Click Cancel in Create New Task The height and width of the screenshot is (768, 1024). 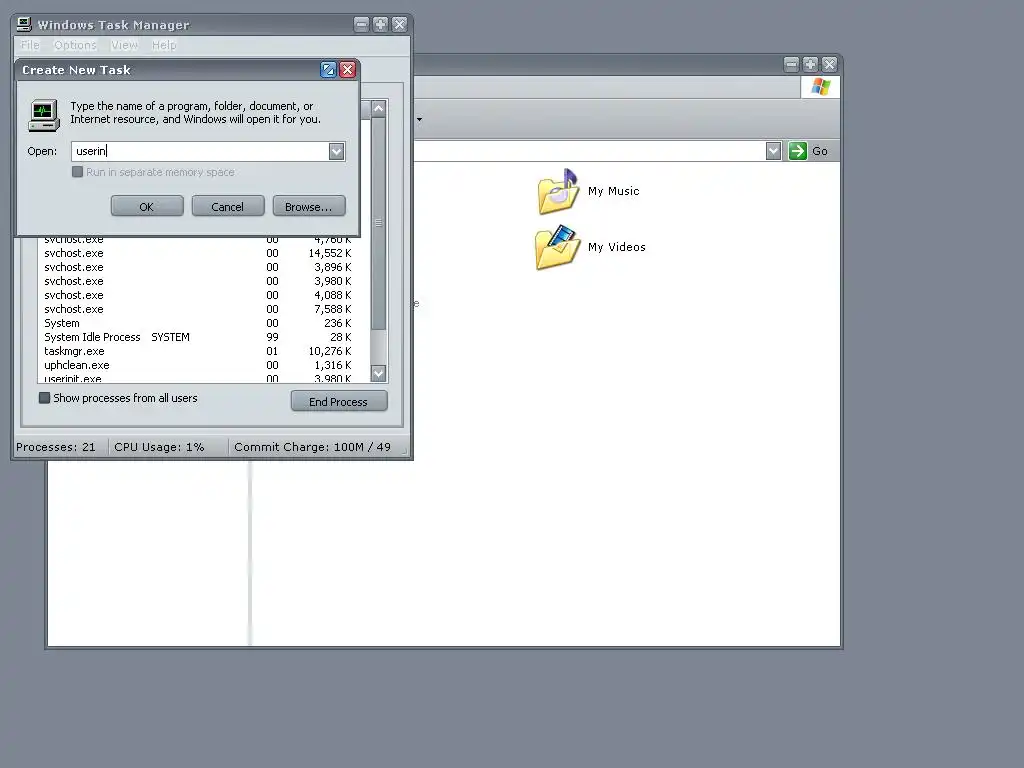228,206
